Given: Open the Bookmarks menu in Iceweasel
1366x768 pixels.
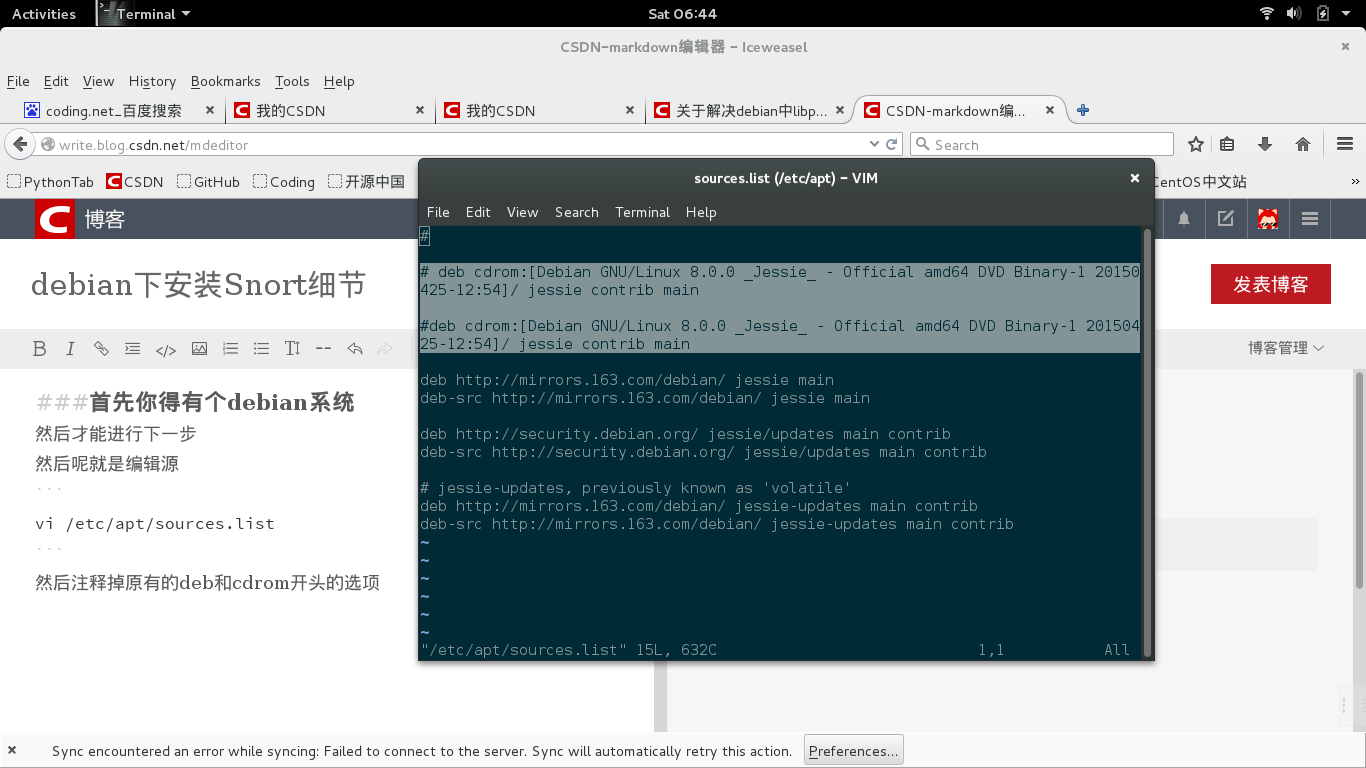Looking at the screenshot, I should (x=225, y=81).
